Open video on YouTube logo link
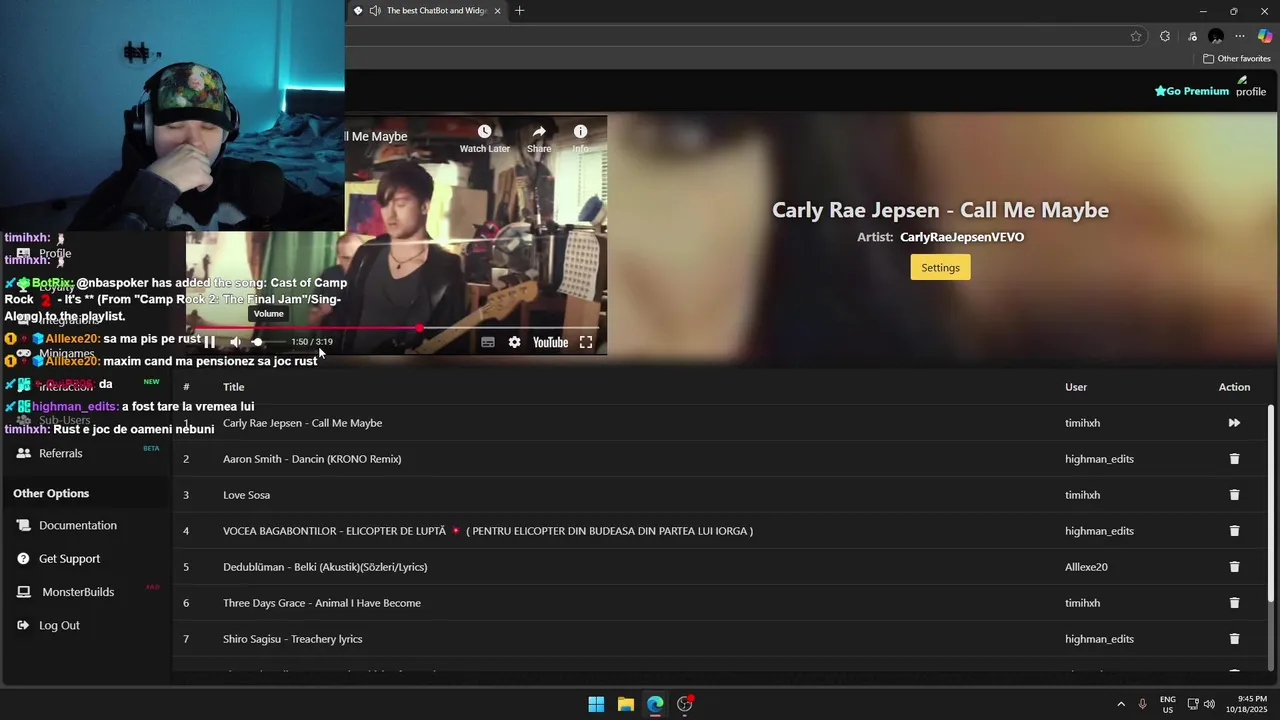The height and width of the screenshot is (720, 1280). tap(550, 342)
